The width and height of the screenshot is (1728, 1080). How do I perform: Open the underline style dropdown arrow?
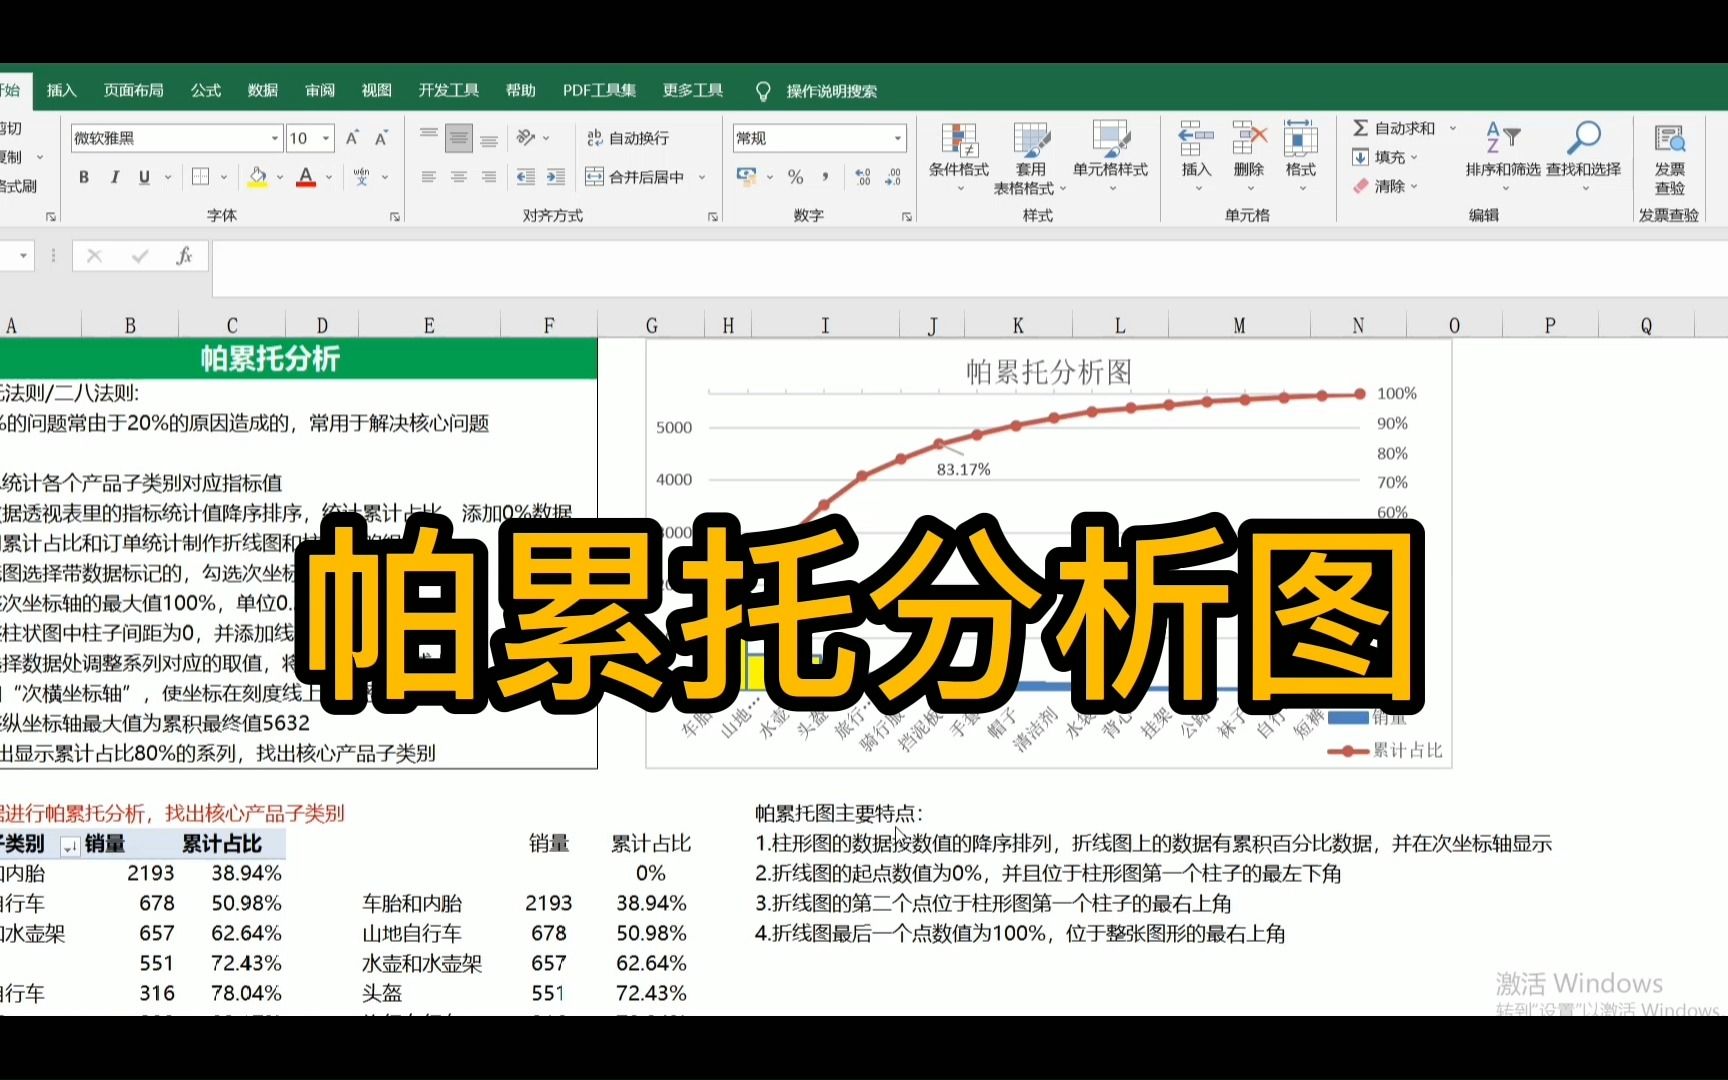coord(168,177)
